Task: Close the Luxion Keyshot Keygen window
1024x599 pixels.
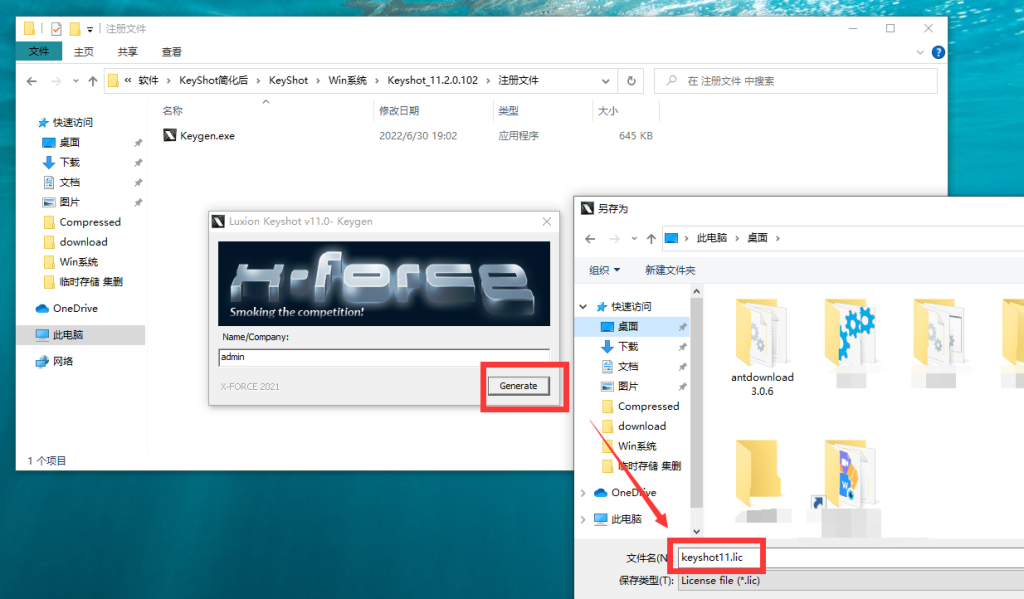Action: (547, 221)
